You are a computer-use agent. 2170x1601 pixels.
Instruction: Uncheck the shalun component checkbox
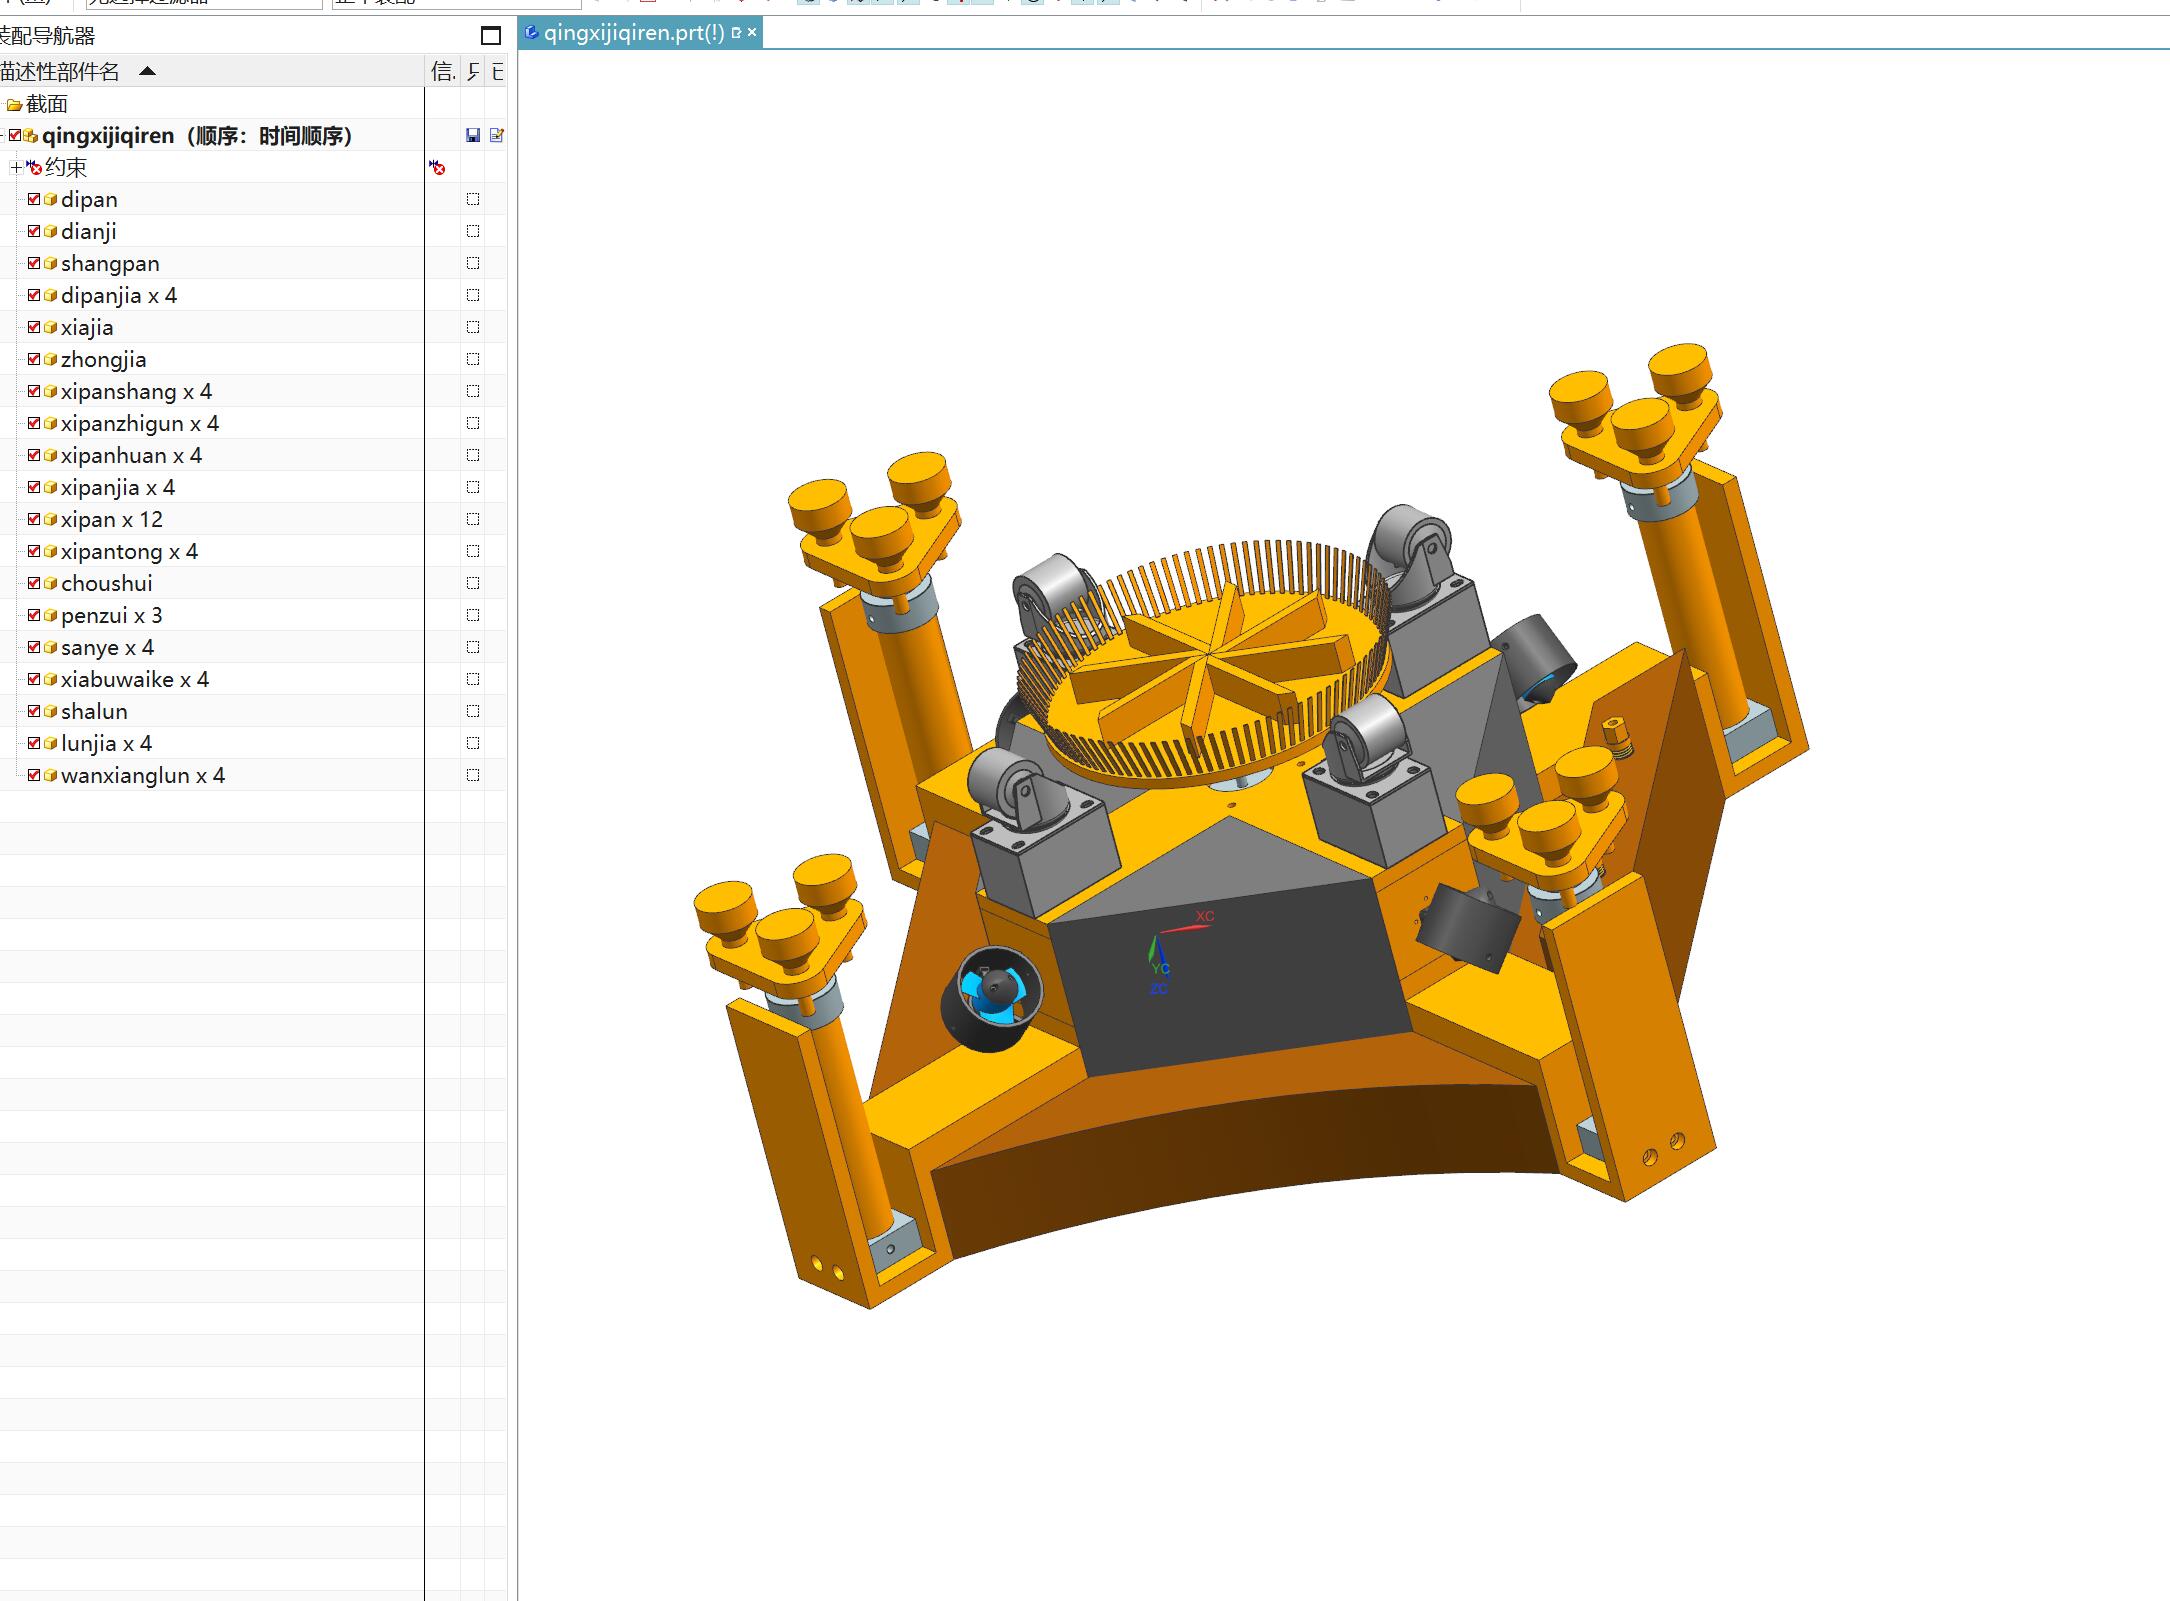[x=34, y=711]
